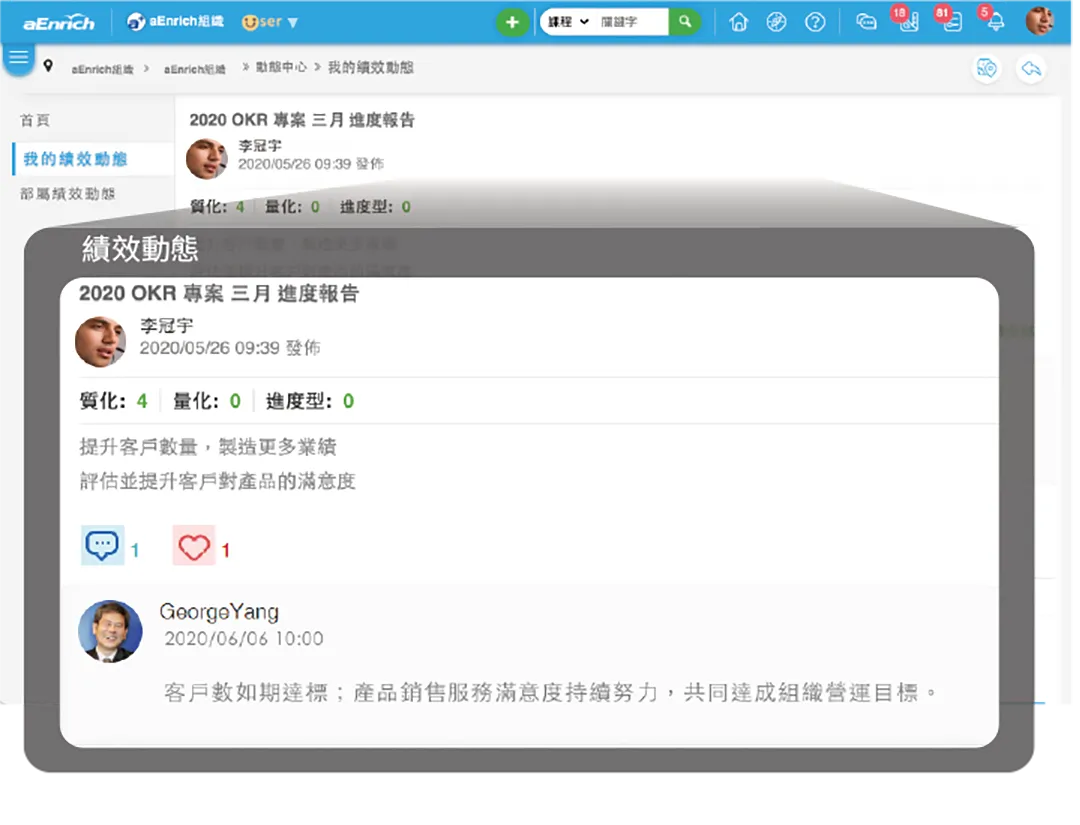
Task: Click inside the keyword search input field
Action: pos(630,20)
